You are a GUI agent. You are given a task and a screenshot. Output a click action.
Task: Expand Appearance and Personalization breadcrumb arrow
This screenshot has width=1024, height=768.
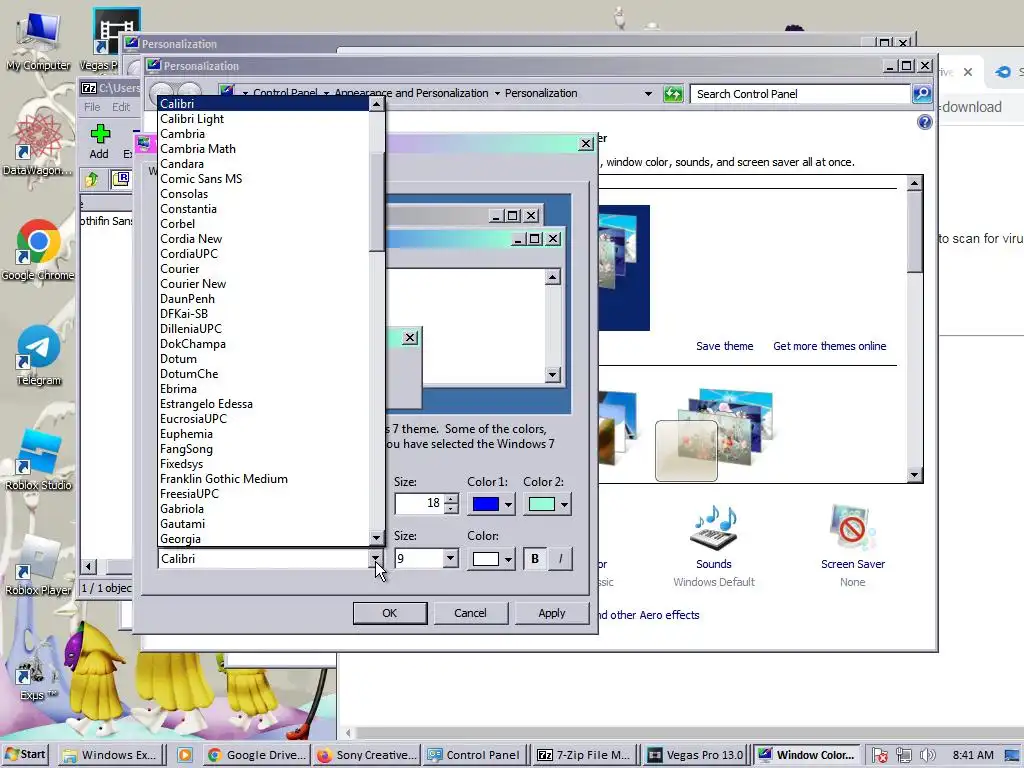(x=498, y=94)
